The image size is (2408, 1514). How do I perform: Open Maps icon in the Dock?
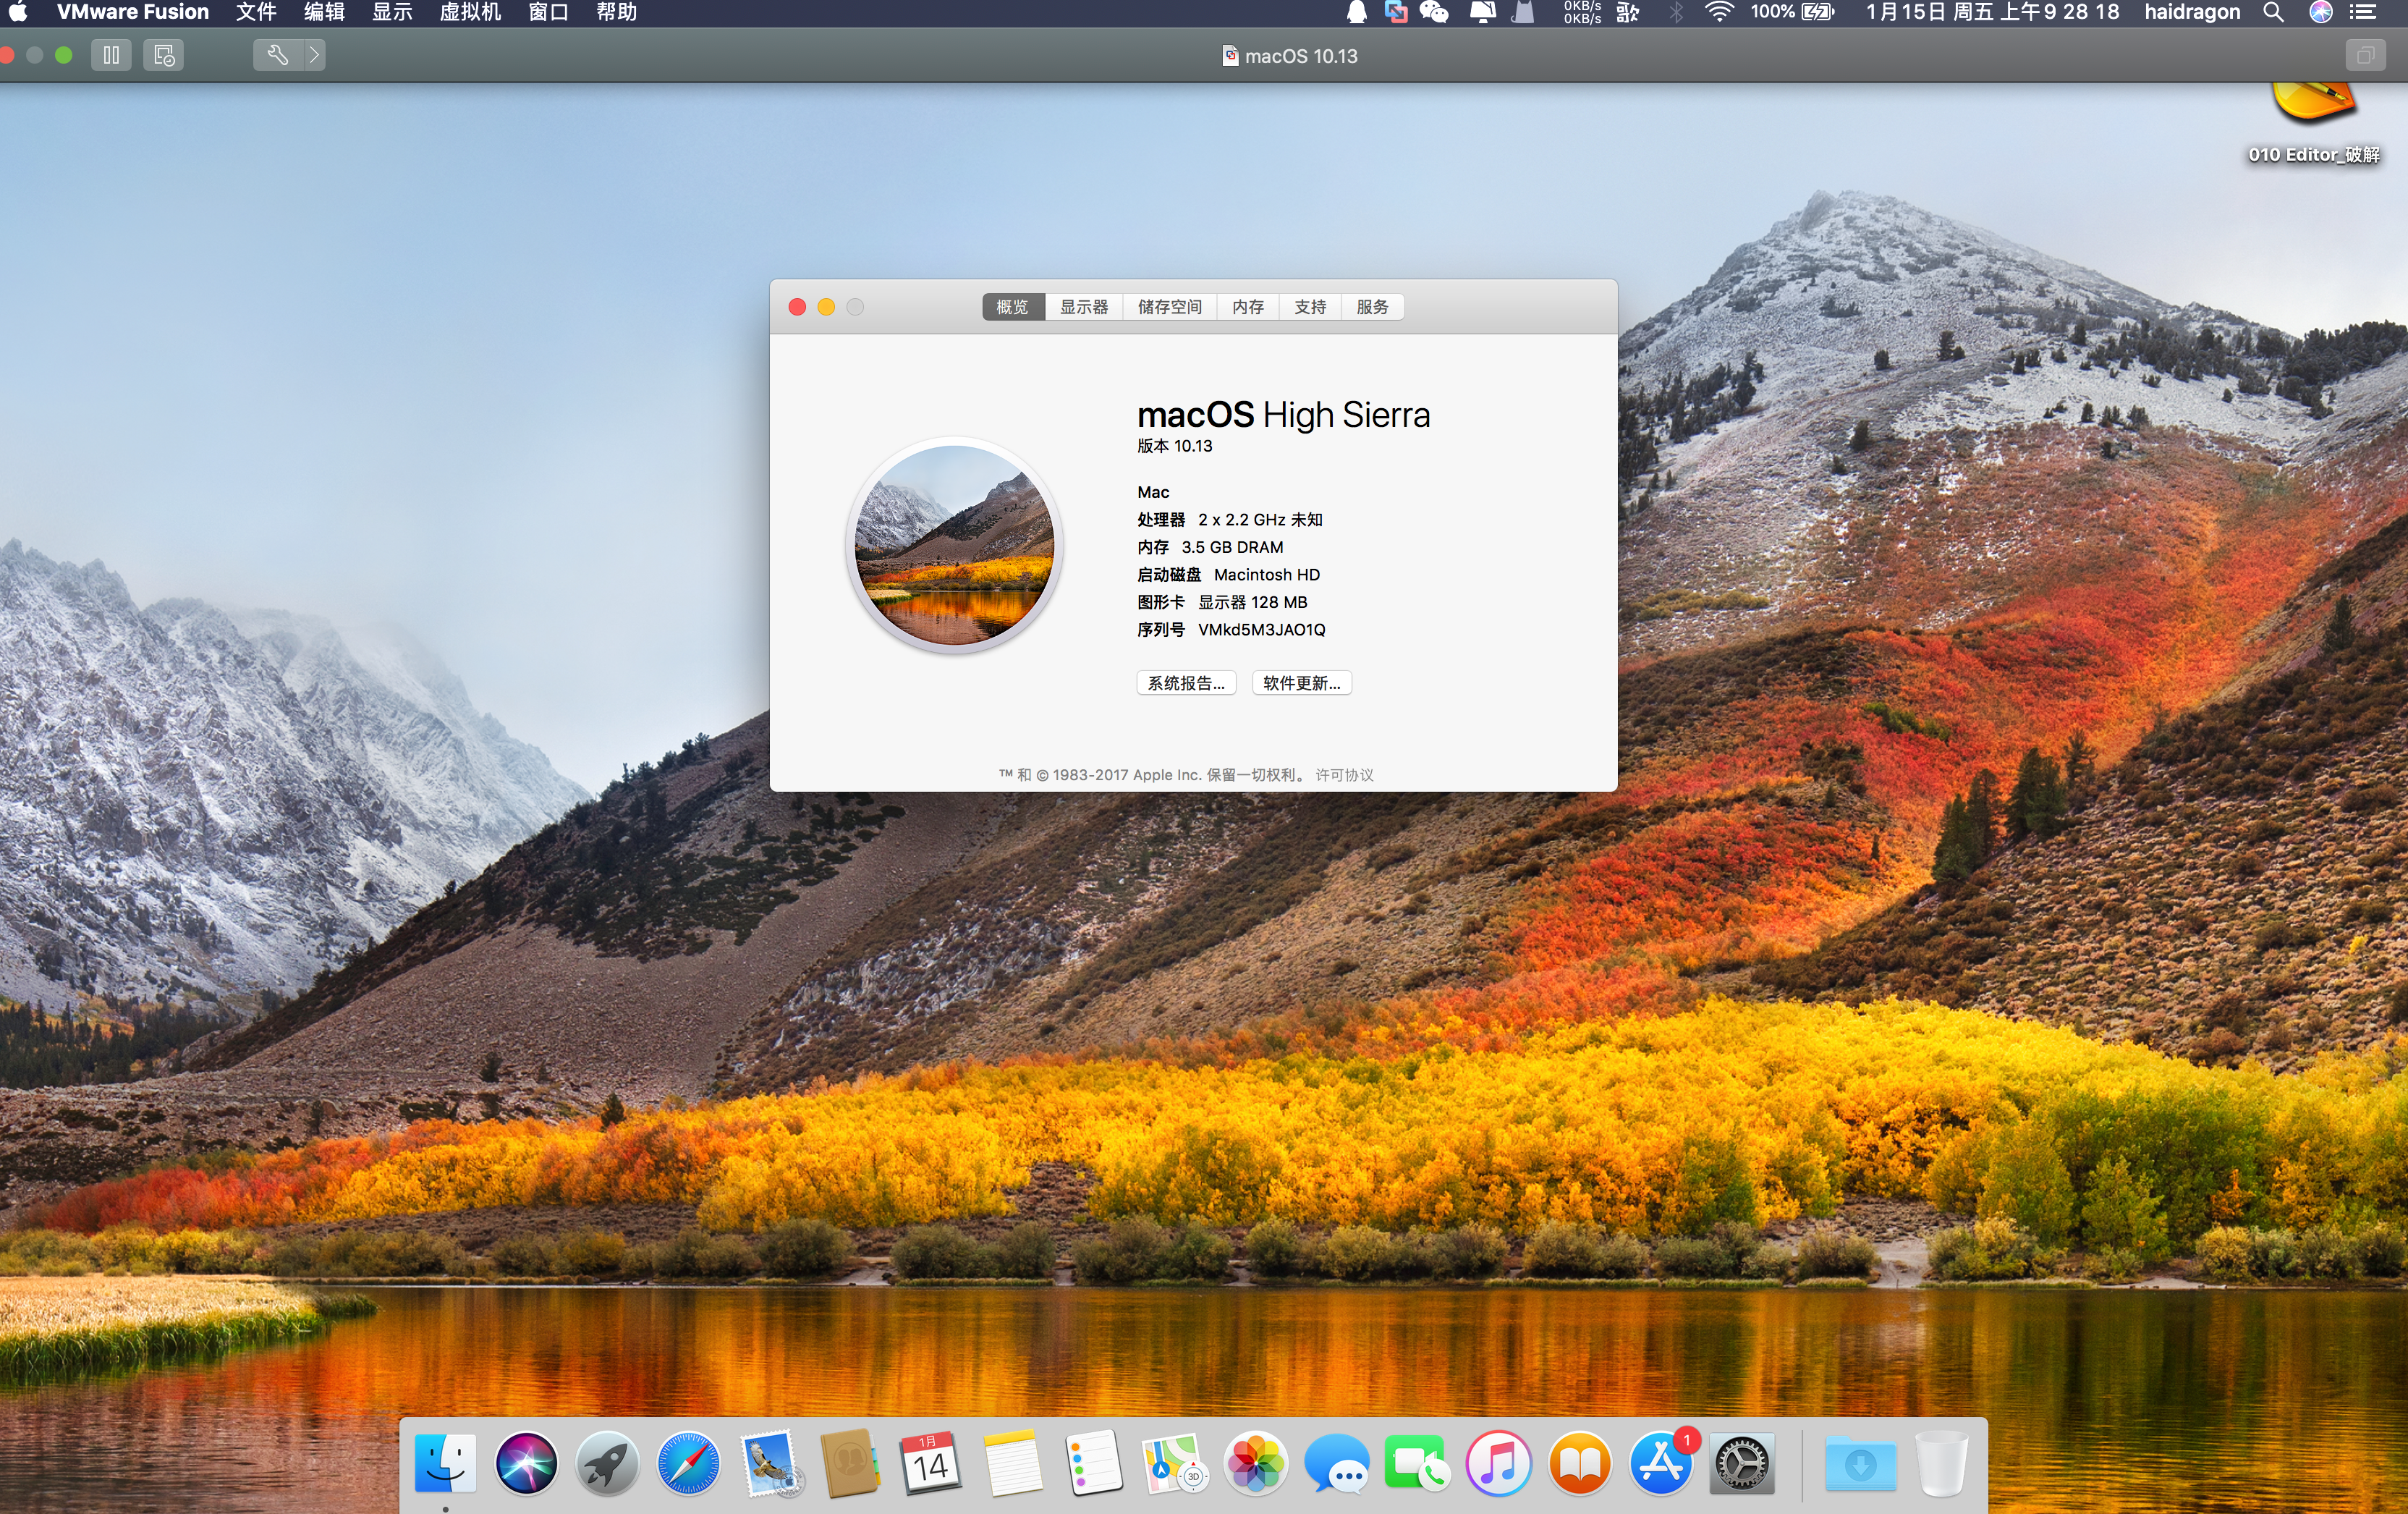pyautogui.click(x=1175, y=1464)
